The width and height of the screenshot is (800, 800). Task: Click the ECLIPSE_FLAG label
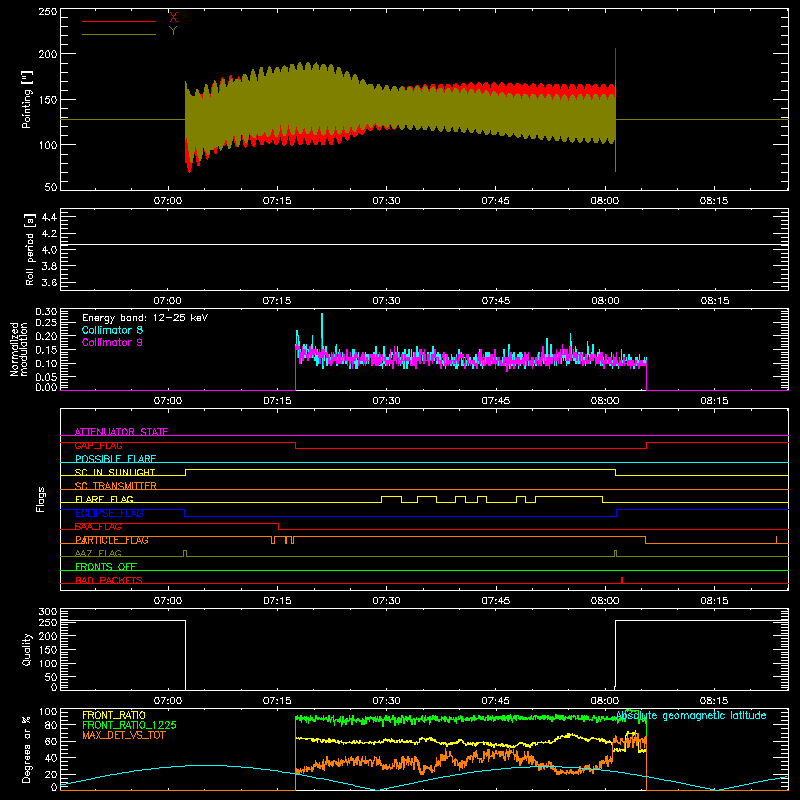pyautogui.click(x=109, y=513)
